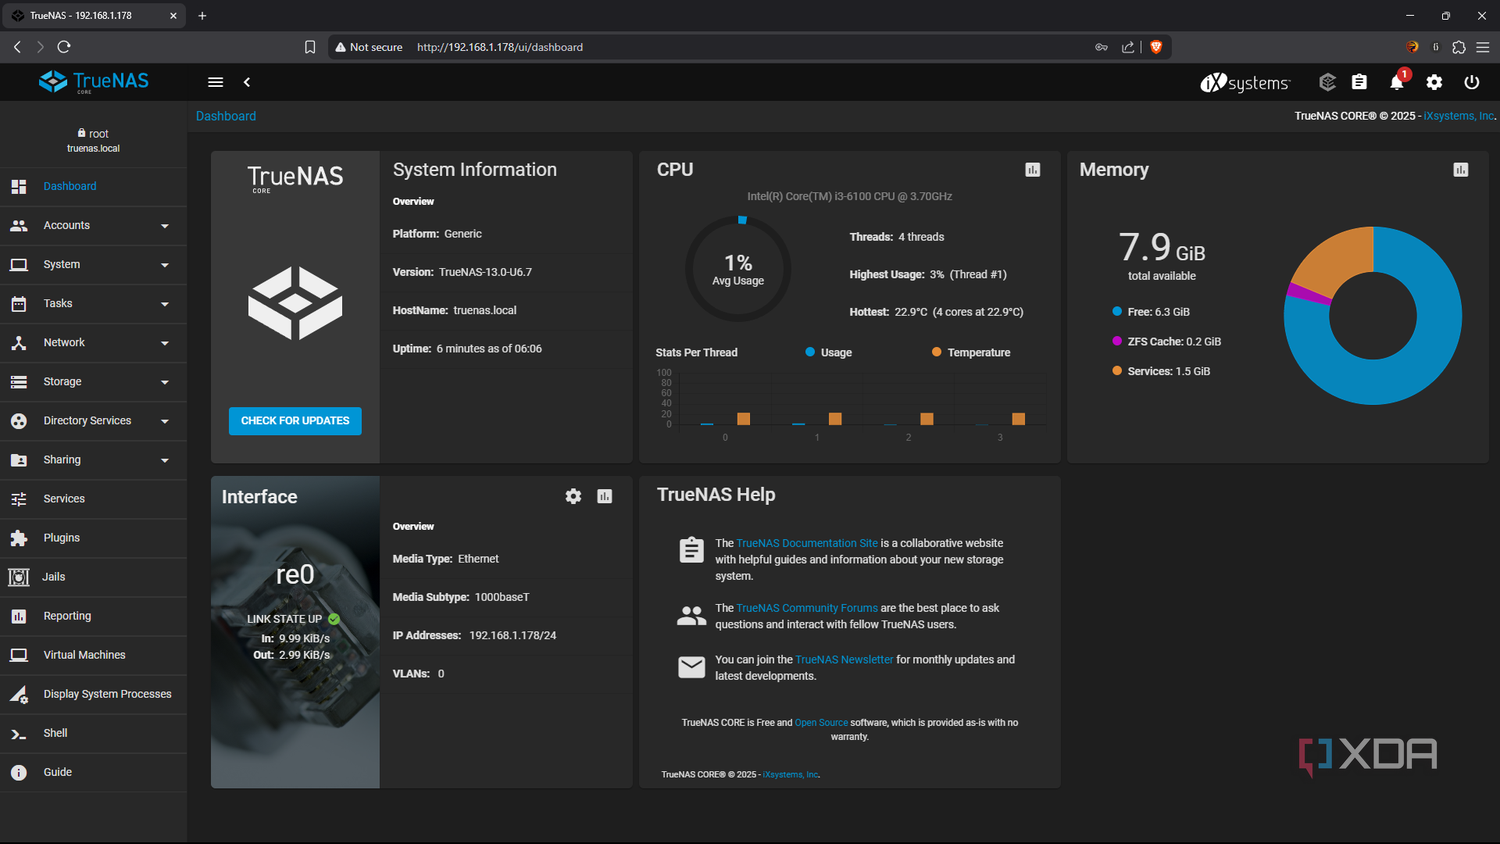Screen dimensions: 1500x844
Task: Click the Brave Shields icon in address bar
Action: tap(1156, 47)
